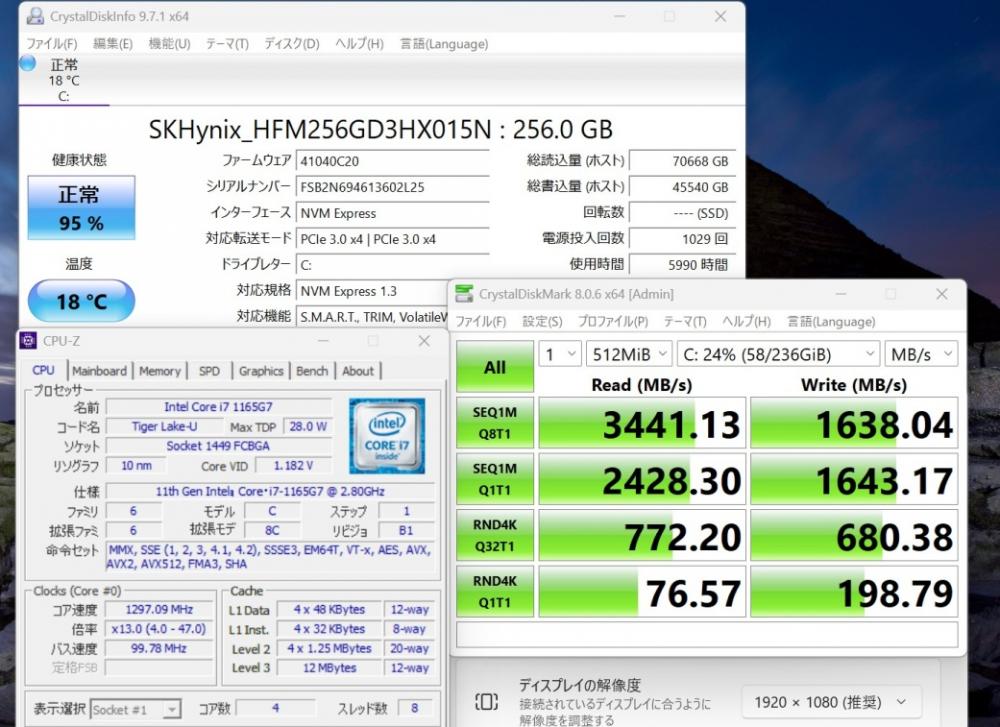Image resolution: width=1000 pixels, height=727 pixels.
Task: Open the 512MiB test size dropdown
Action: click(629, 354)
